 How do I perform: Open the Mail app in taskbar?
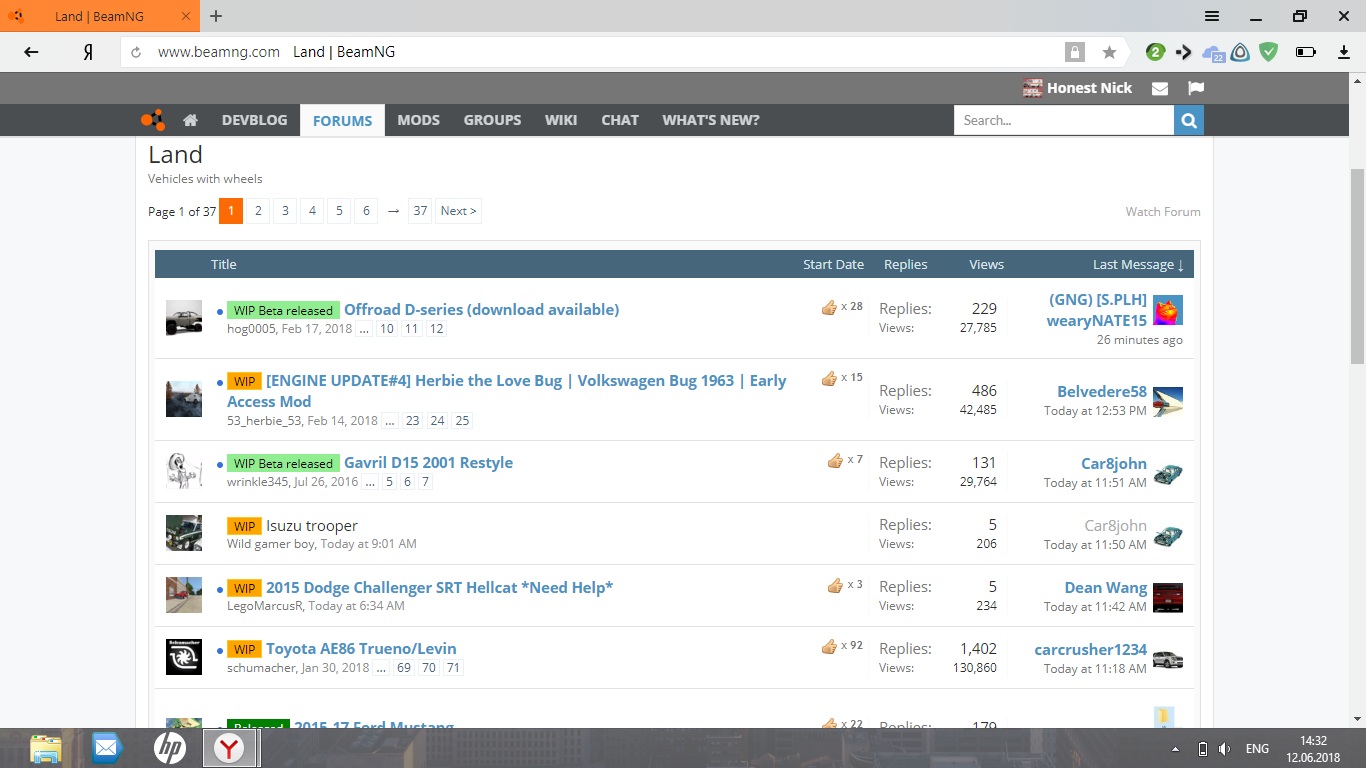pyautogui.click(x=106, y=748)
